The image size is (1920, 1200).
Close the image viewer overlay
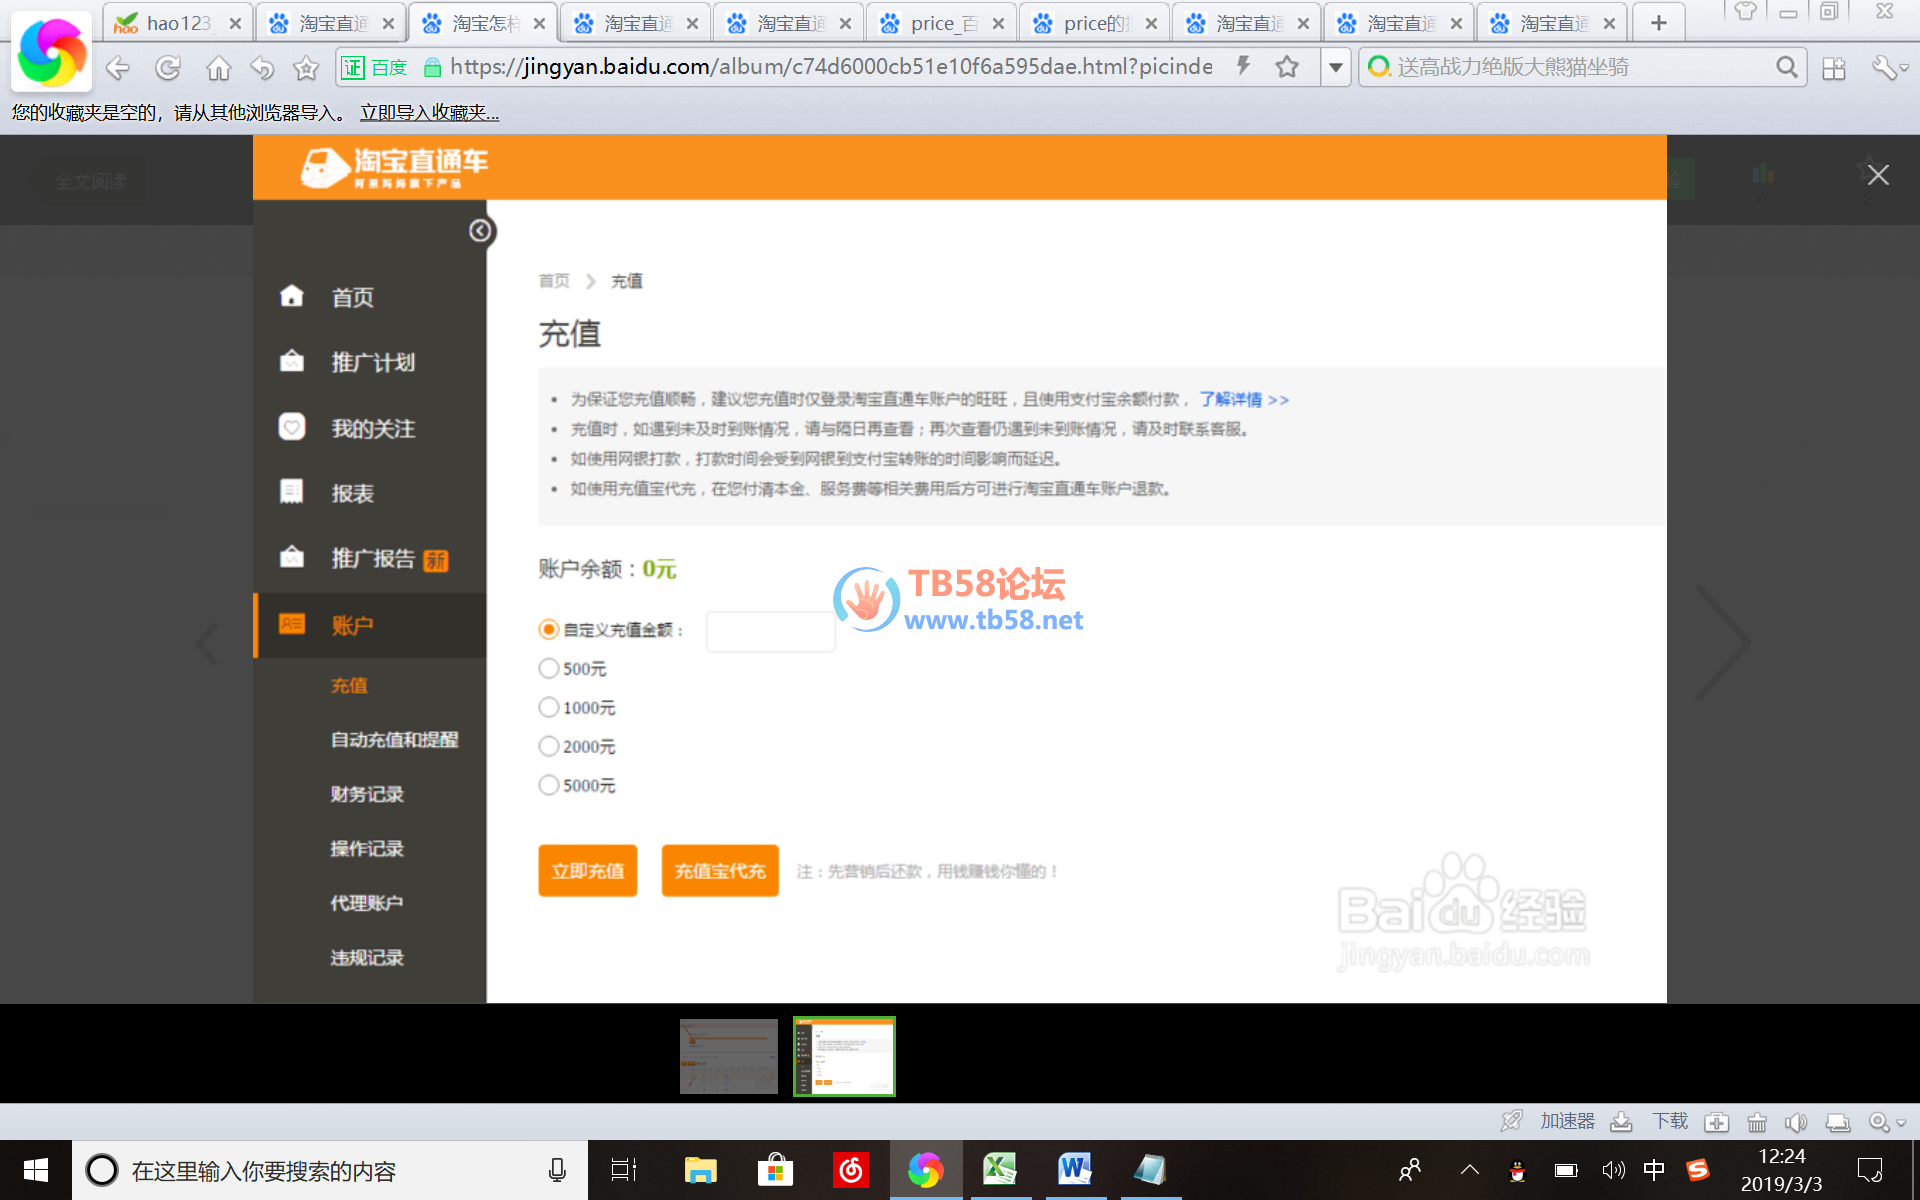coord(1877,175)
